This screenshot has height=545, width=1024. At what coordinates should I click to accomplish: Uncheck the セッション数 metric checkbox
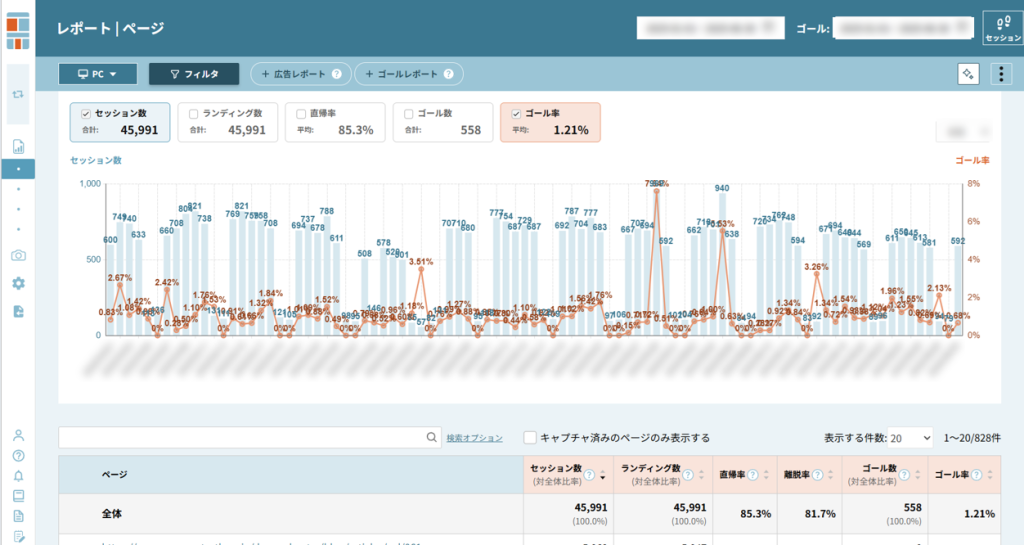pos(86,114)
